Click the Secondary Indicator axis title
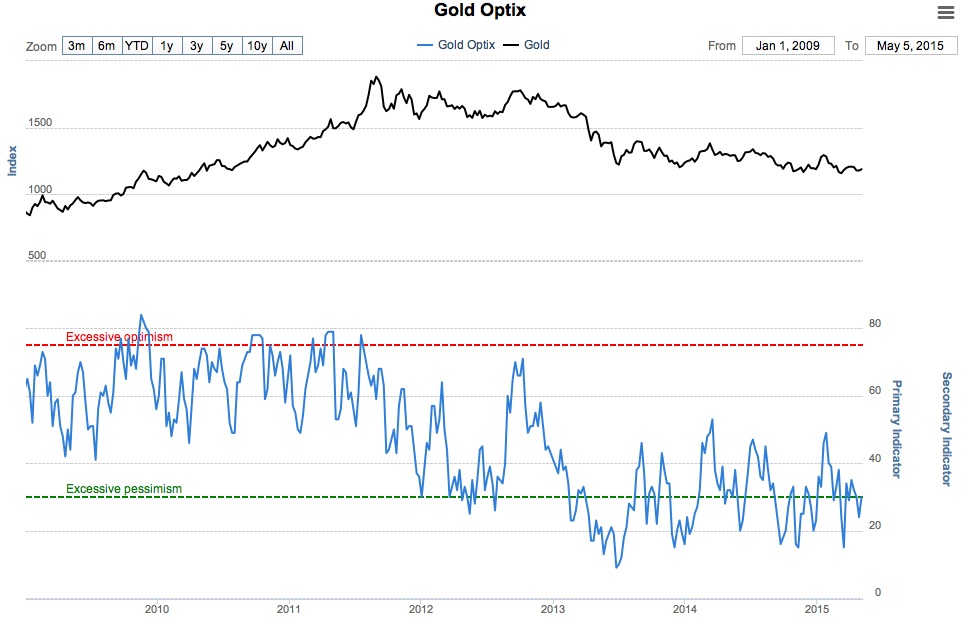This screenshot has height=618, width=963. (946, 429)
